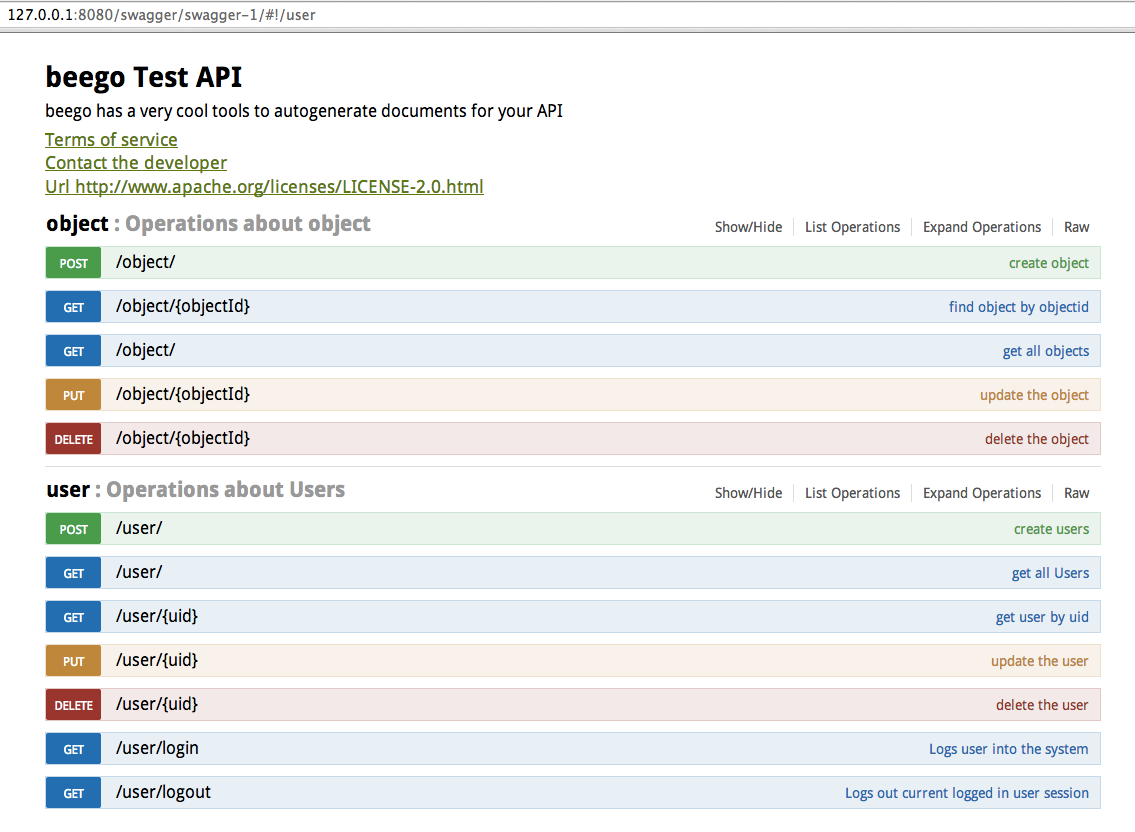Expand the GET /object/ path
The image size is (1135, 832).
(x=145, y=350)
